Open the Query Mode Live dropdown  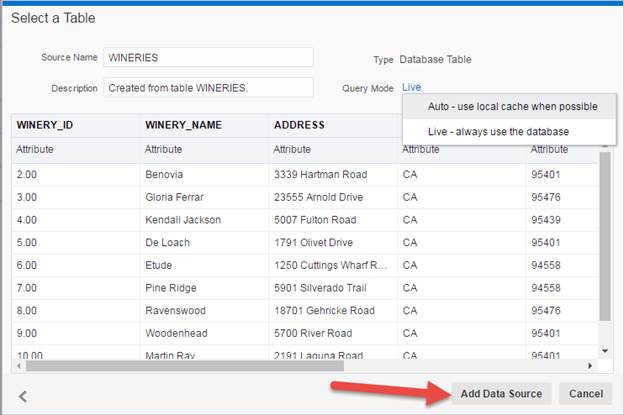tap(411, 87)
